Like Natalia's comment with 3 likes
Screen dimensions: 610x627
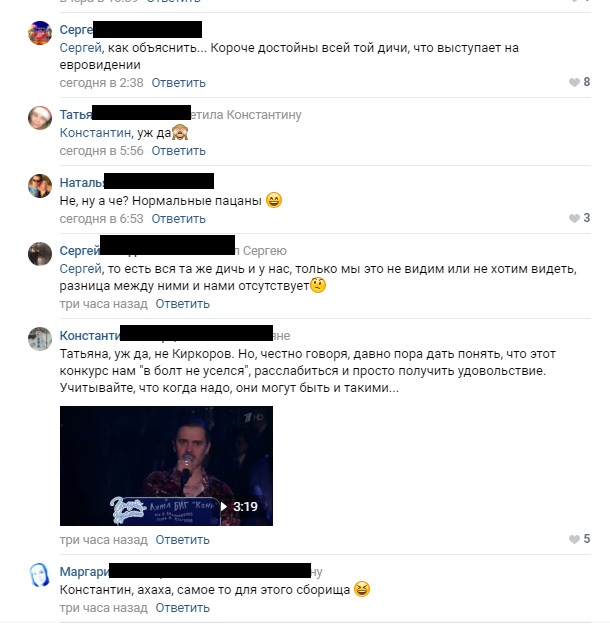579,218
